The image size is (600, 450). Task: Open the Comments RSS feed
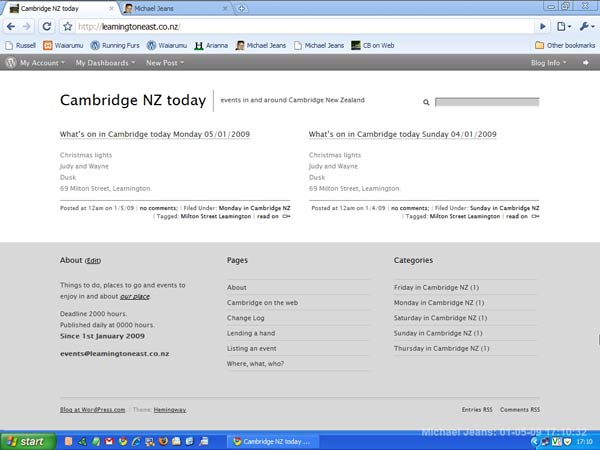click(x=520, y=410)
